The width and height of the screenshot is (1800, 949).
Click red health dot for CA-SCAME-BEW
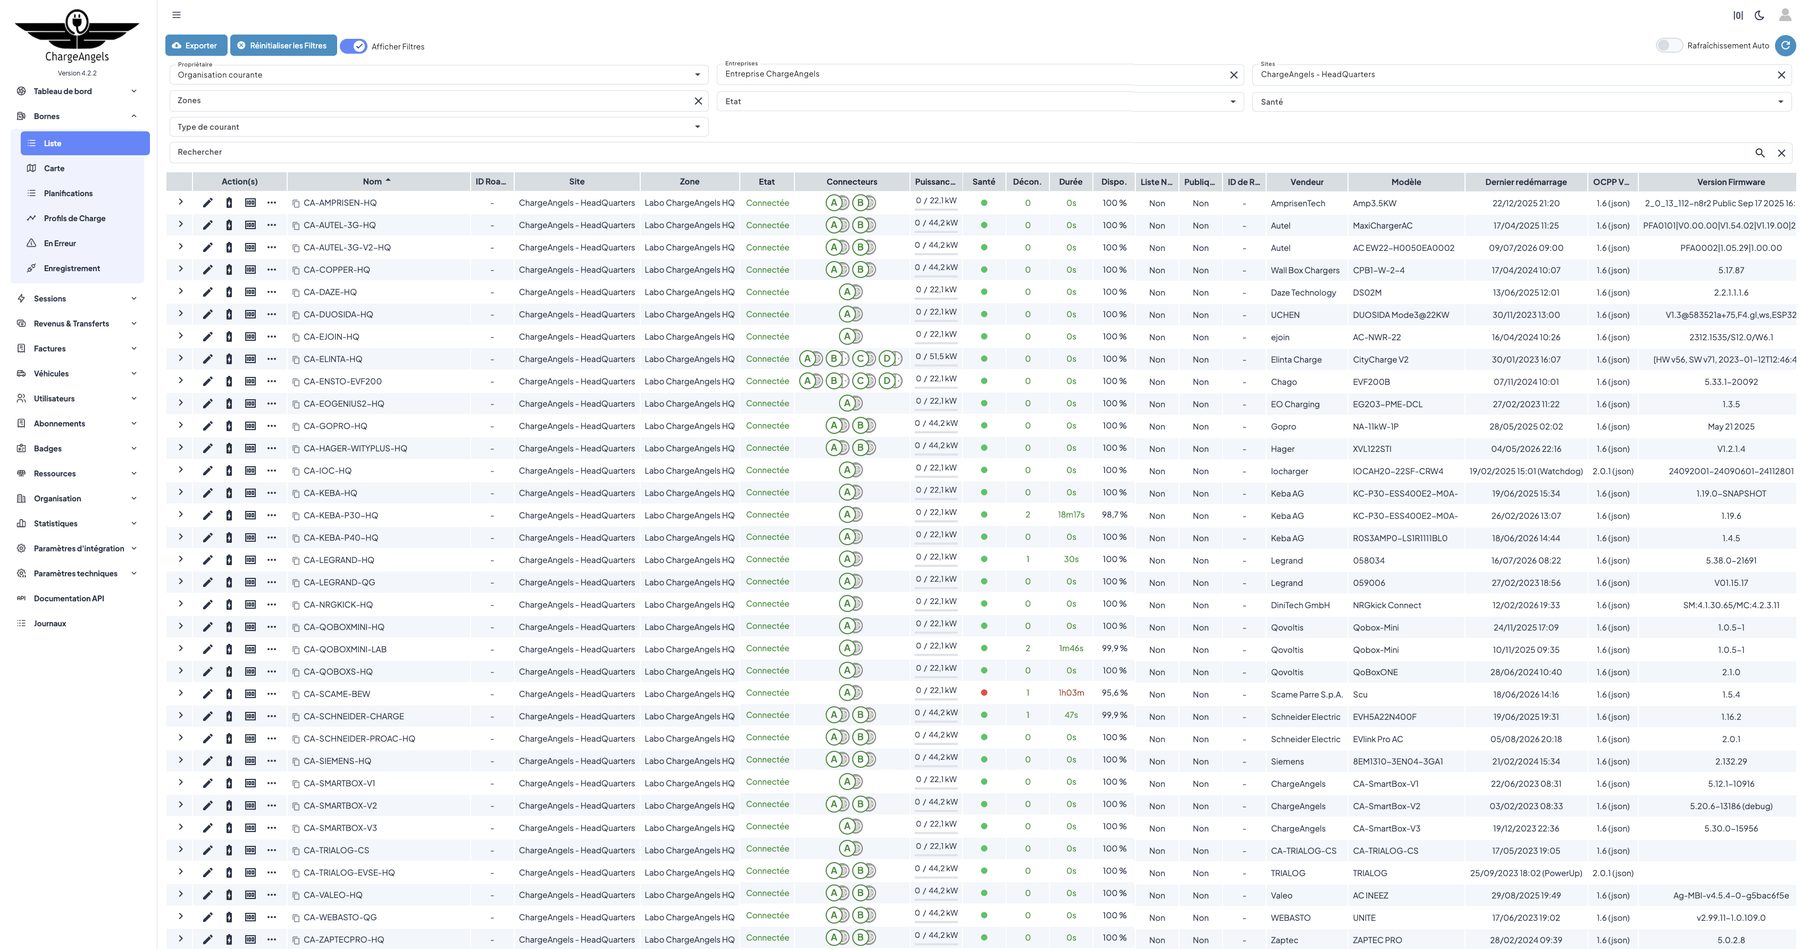coord(984,693)
